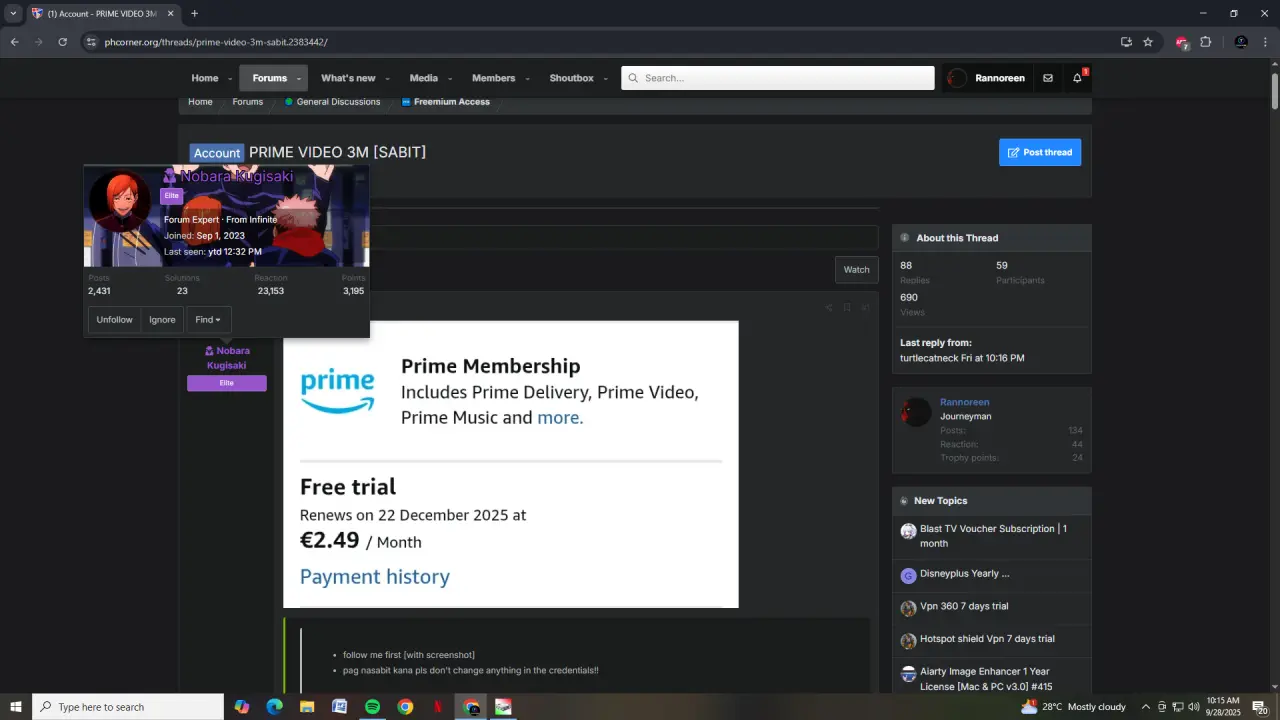Go to the Home nav item
The width and height of the screenshot is (1280, 720).
[x=205, y=78]
